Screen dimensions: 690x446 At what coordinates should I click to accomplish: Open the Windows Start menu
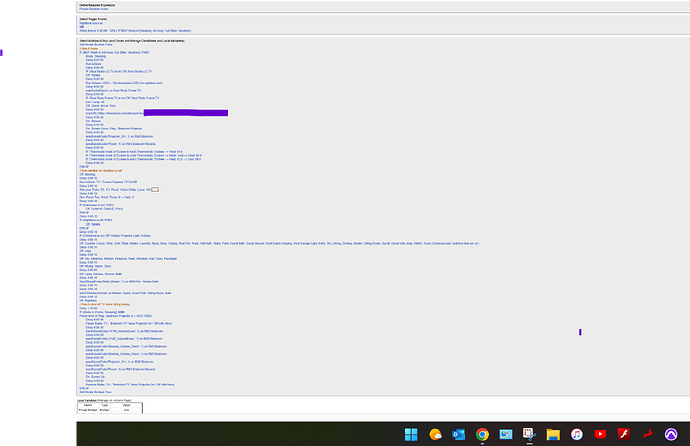coord(411,435)
